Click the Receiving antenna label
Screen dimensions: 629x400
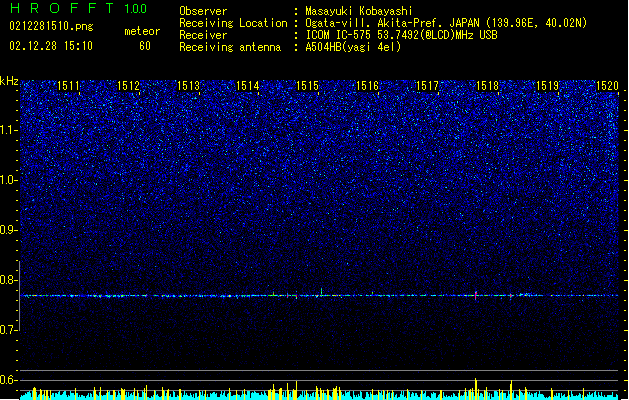230,47
